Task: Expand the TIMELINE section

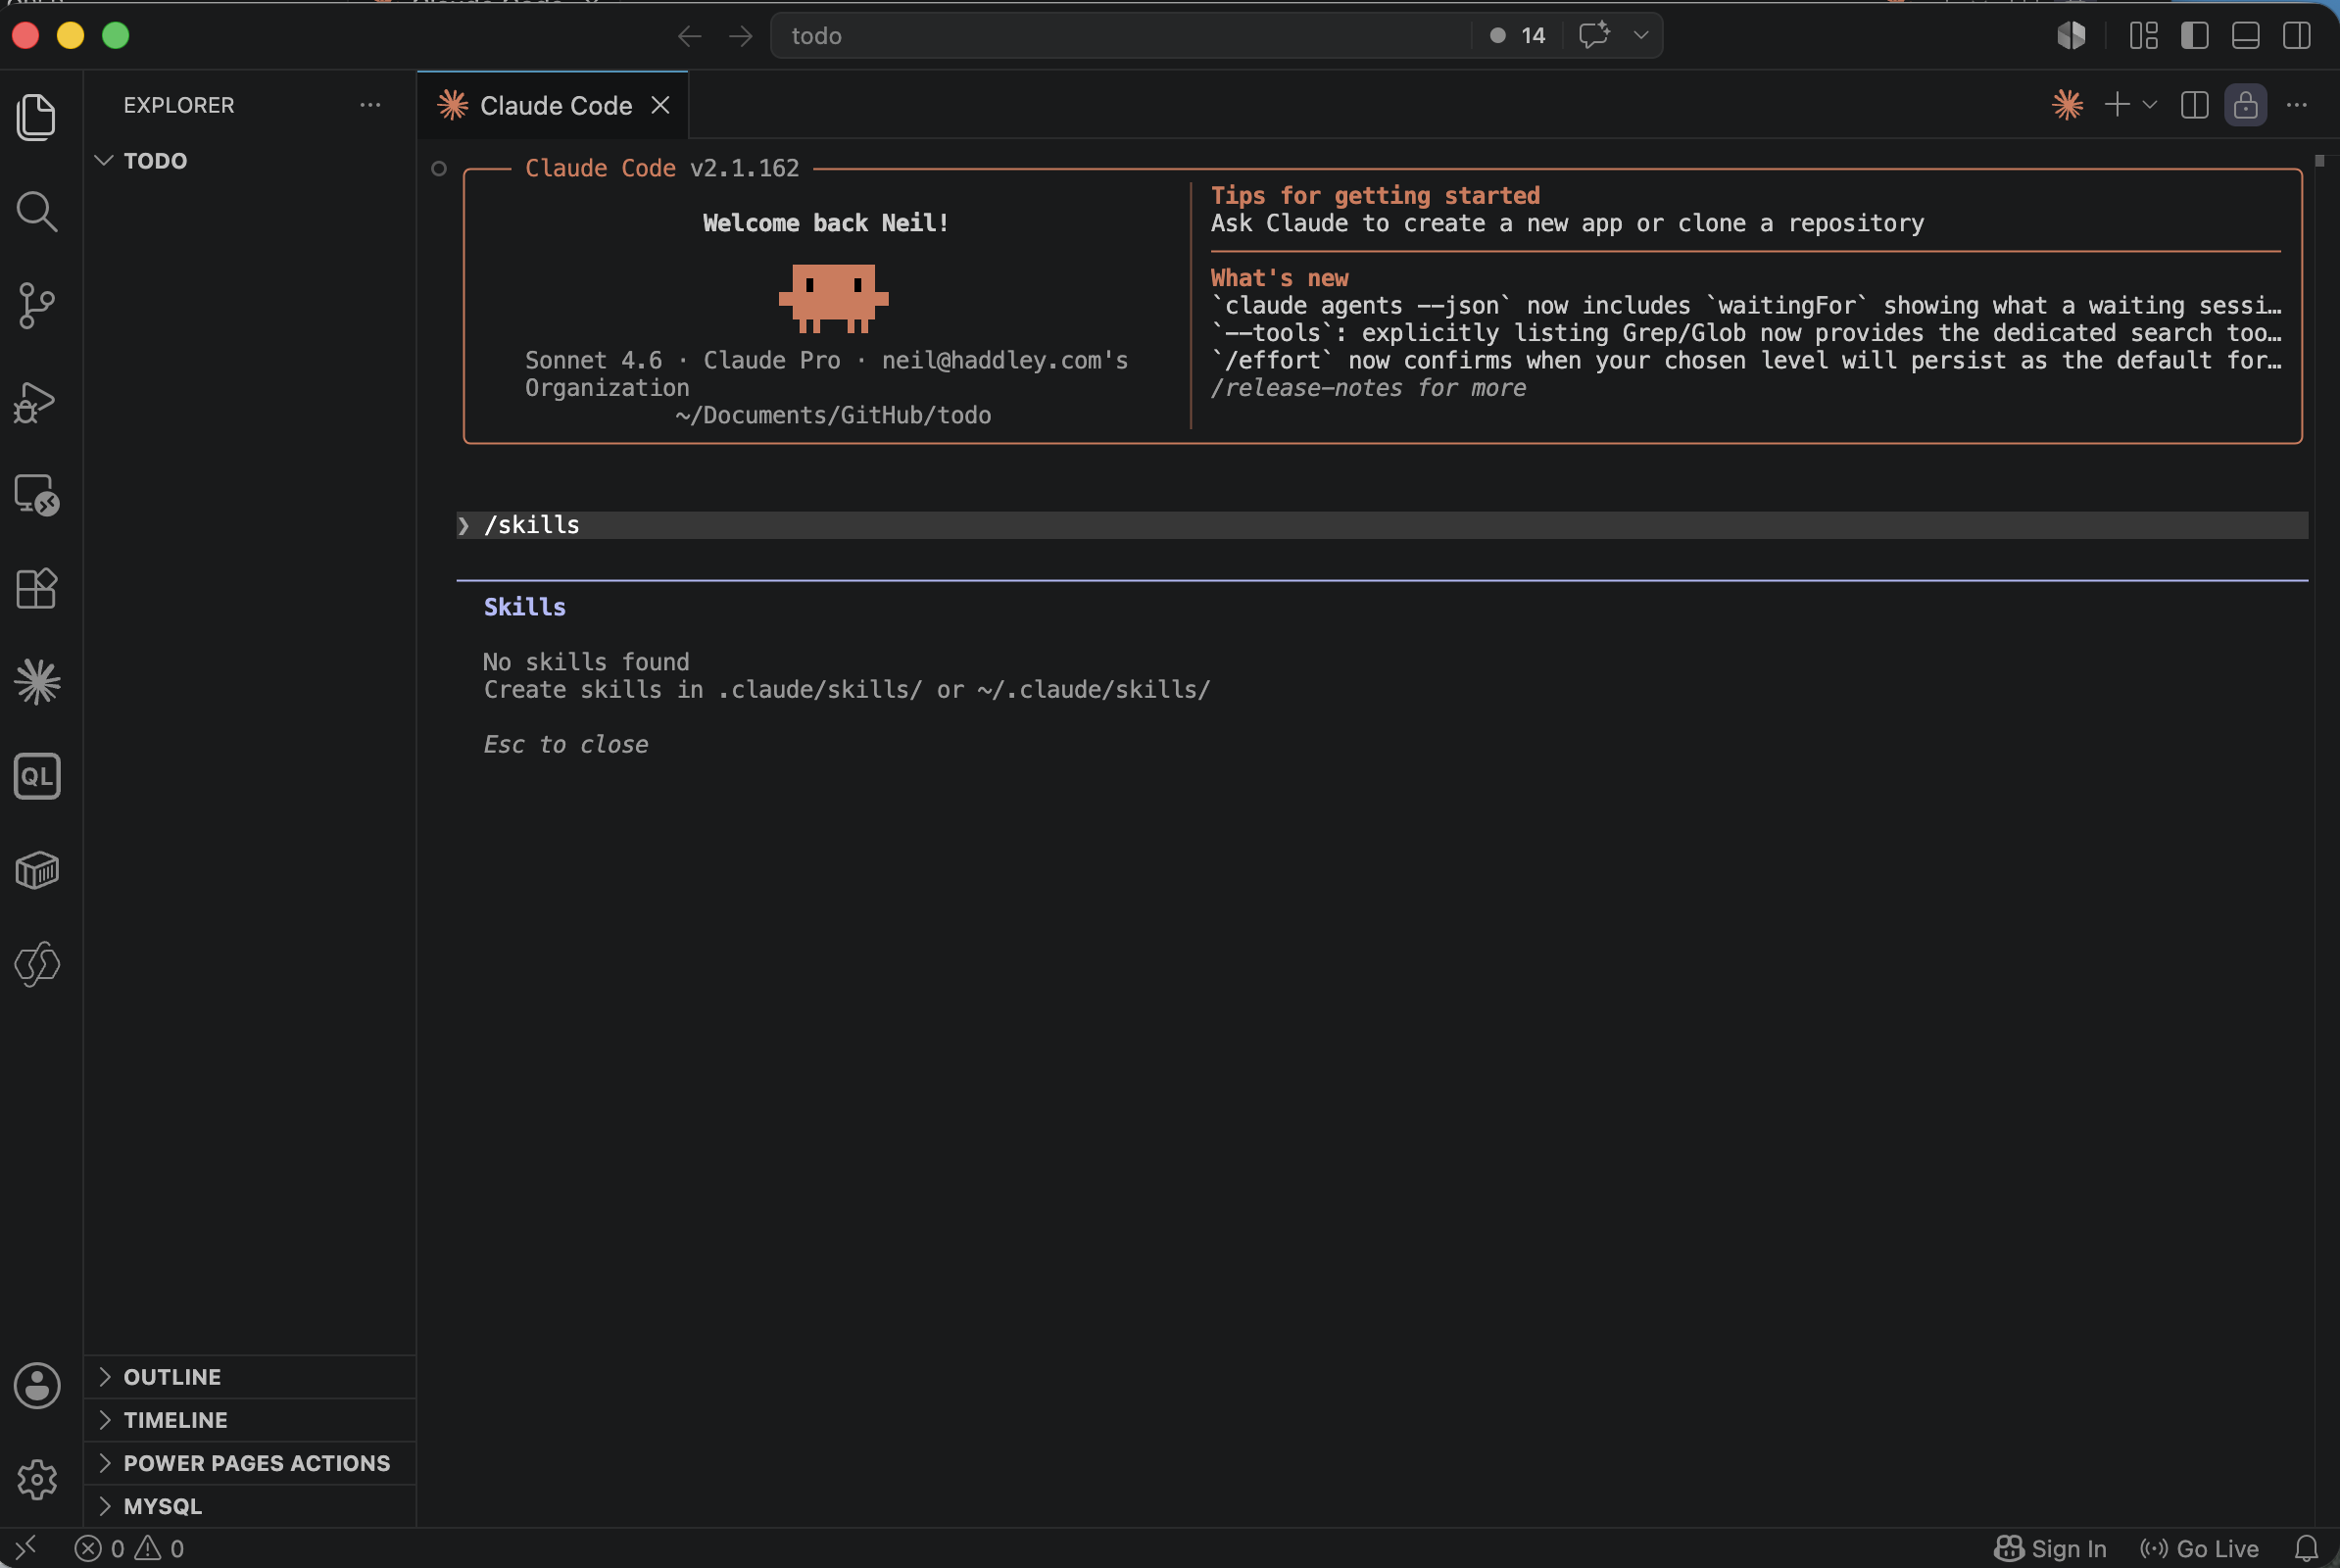Action: (250, 1420)
